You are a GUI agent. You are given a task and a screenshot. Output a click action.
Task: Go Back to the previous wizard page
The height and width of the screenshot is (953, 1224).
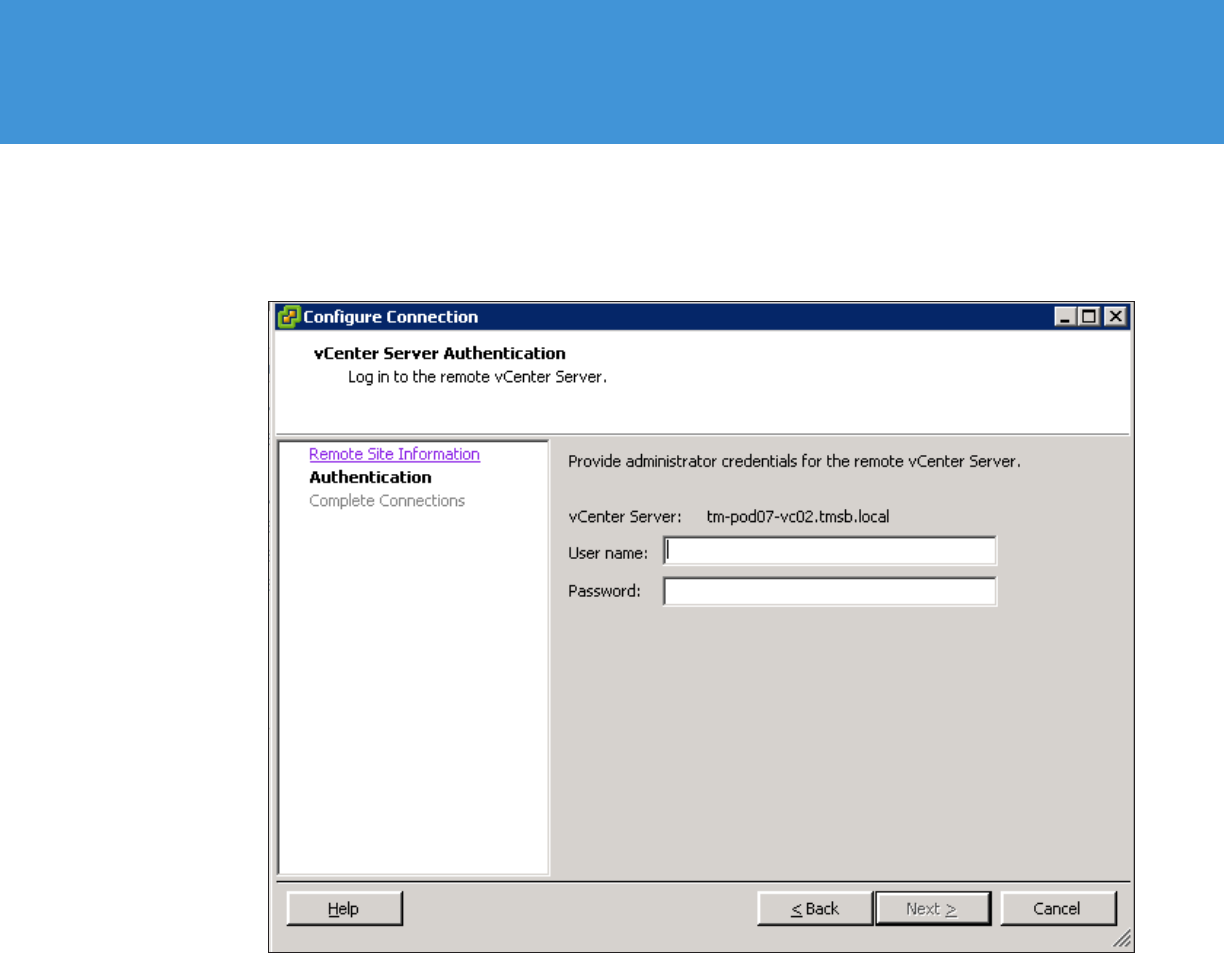pos(815,909)
